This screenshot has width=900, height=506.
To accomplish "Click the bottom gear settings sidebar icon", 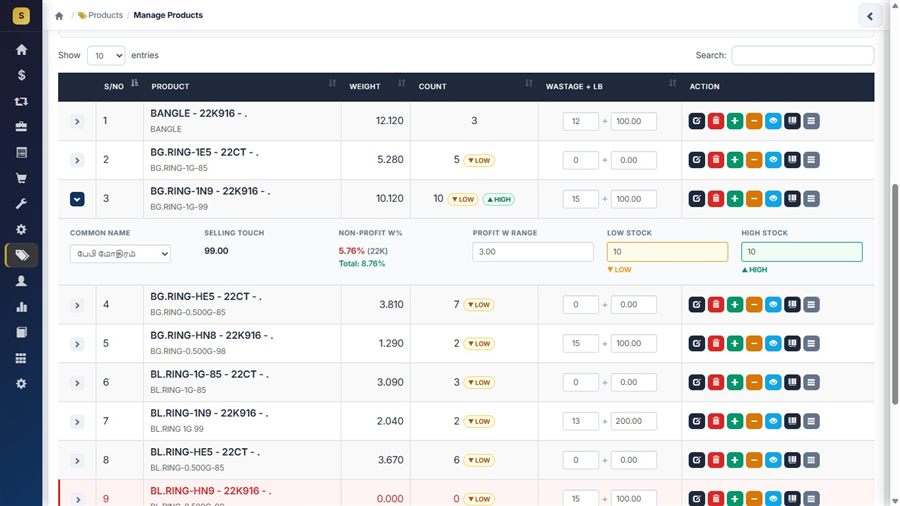I will pyautogui.click(x=21, y=384).
